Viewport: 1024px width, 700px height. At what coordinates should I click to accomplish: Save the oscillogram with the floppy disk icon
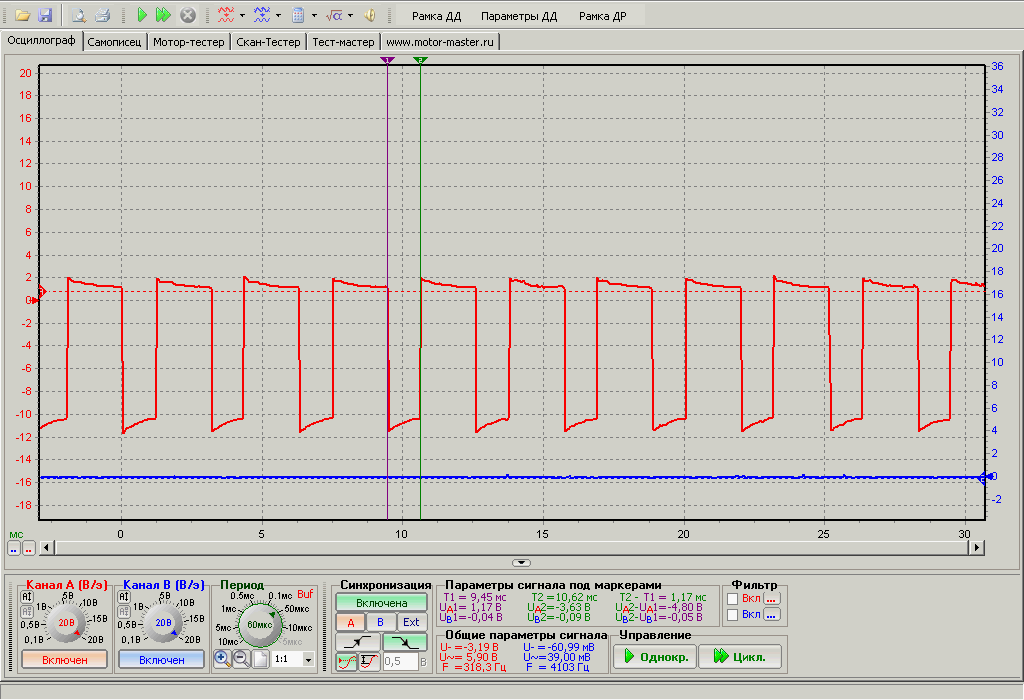tap(45, 16)
